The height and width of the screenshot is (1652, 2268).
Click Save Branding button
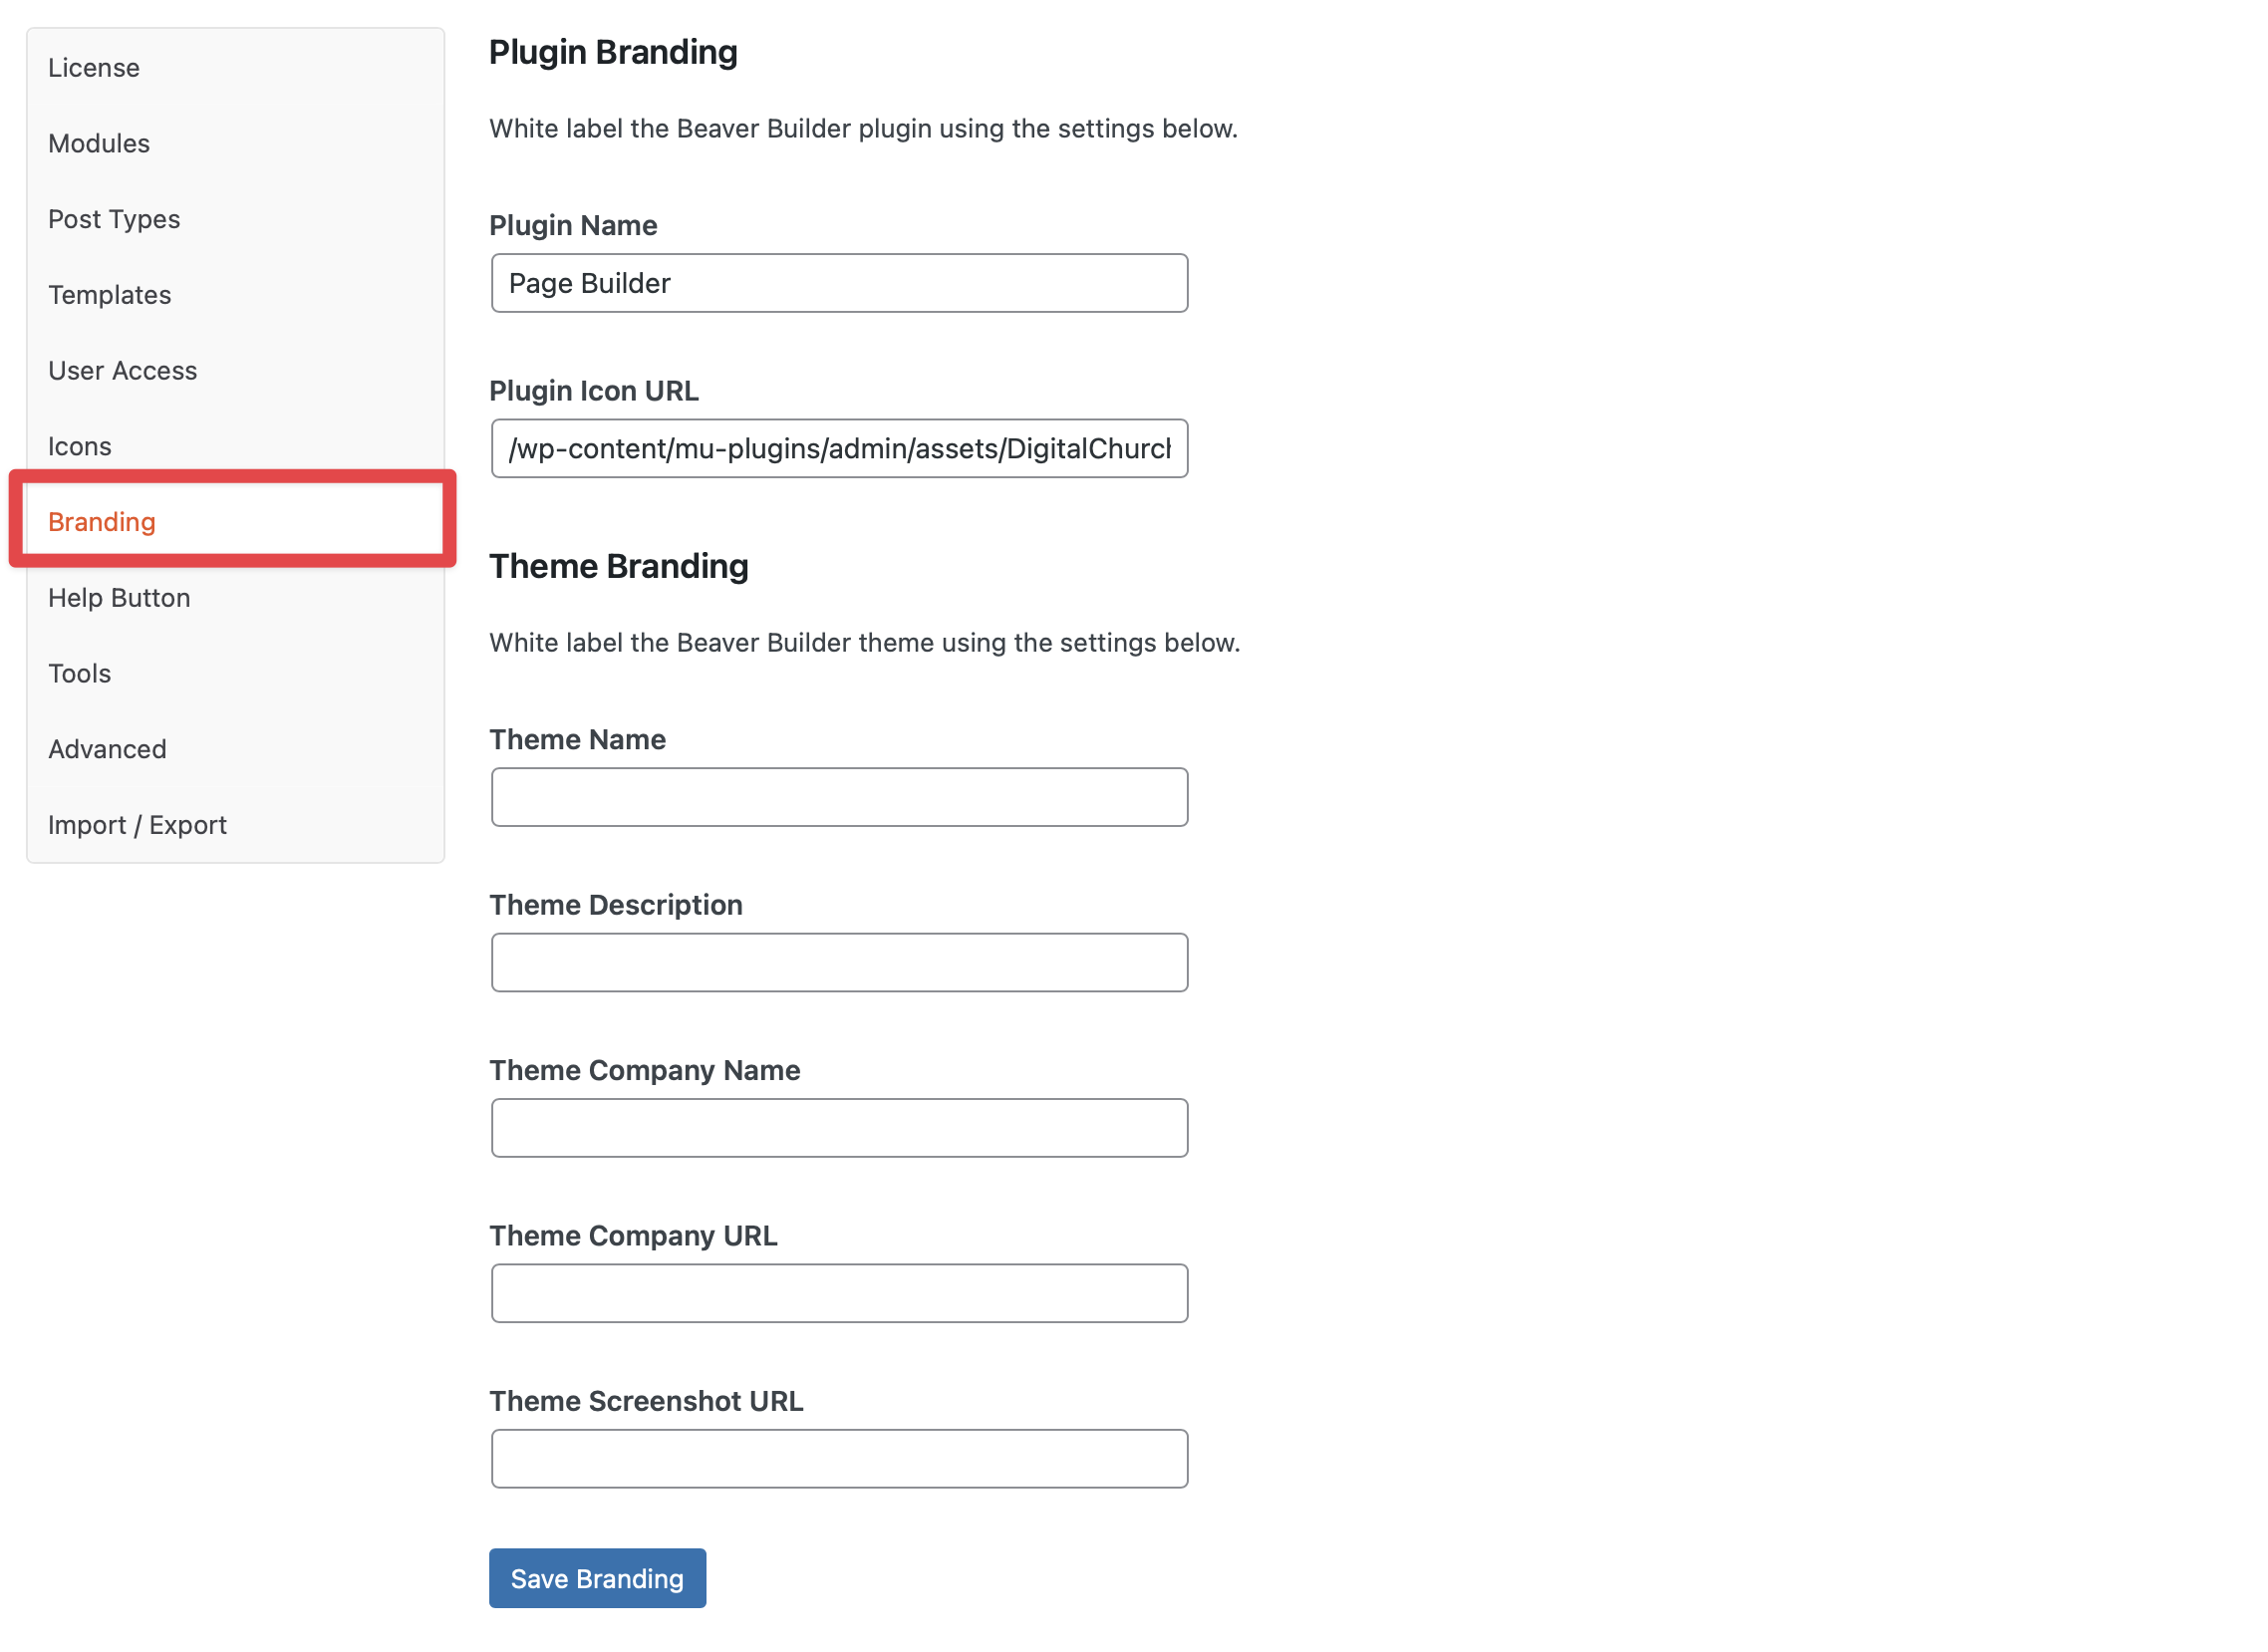click(597, 1578)
